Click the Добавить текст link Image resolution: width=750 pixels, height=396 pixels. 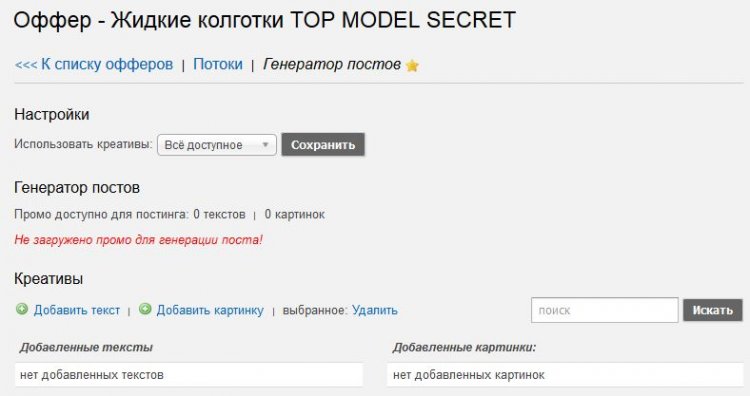click(77, 310)
